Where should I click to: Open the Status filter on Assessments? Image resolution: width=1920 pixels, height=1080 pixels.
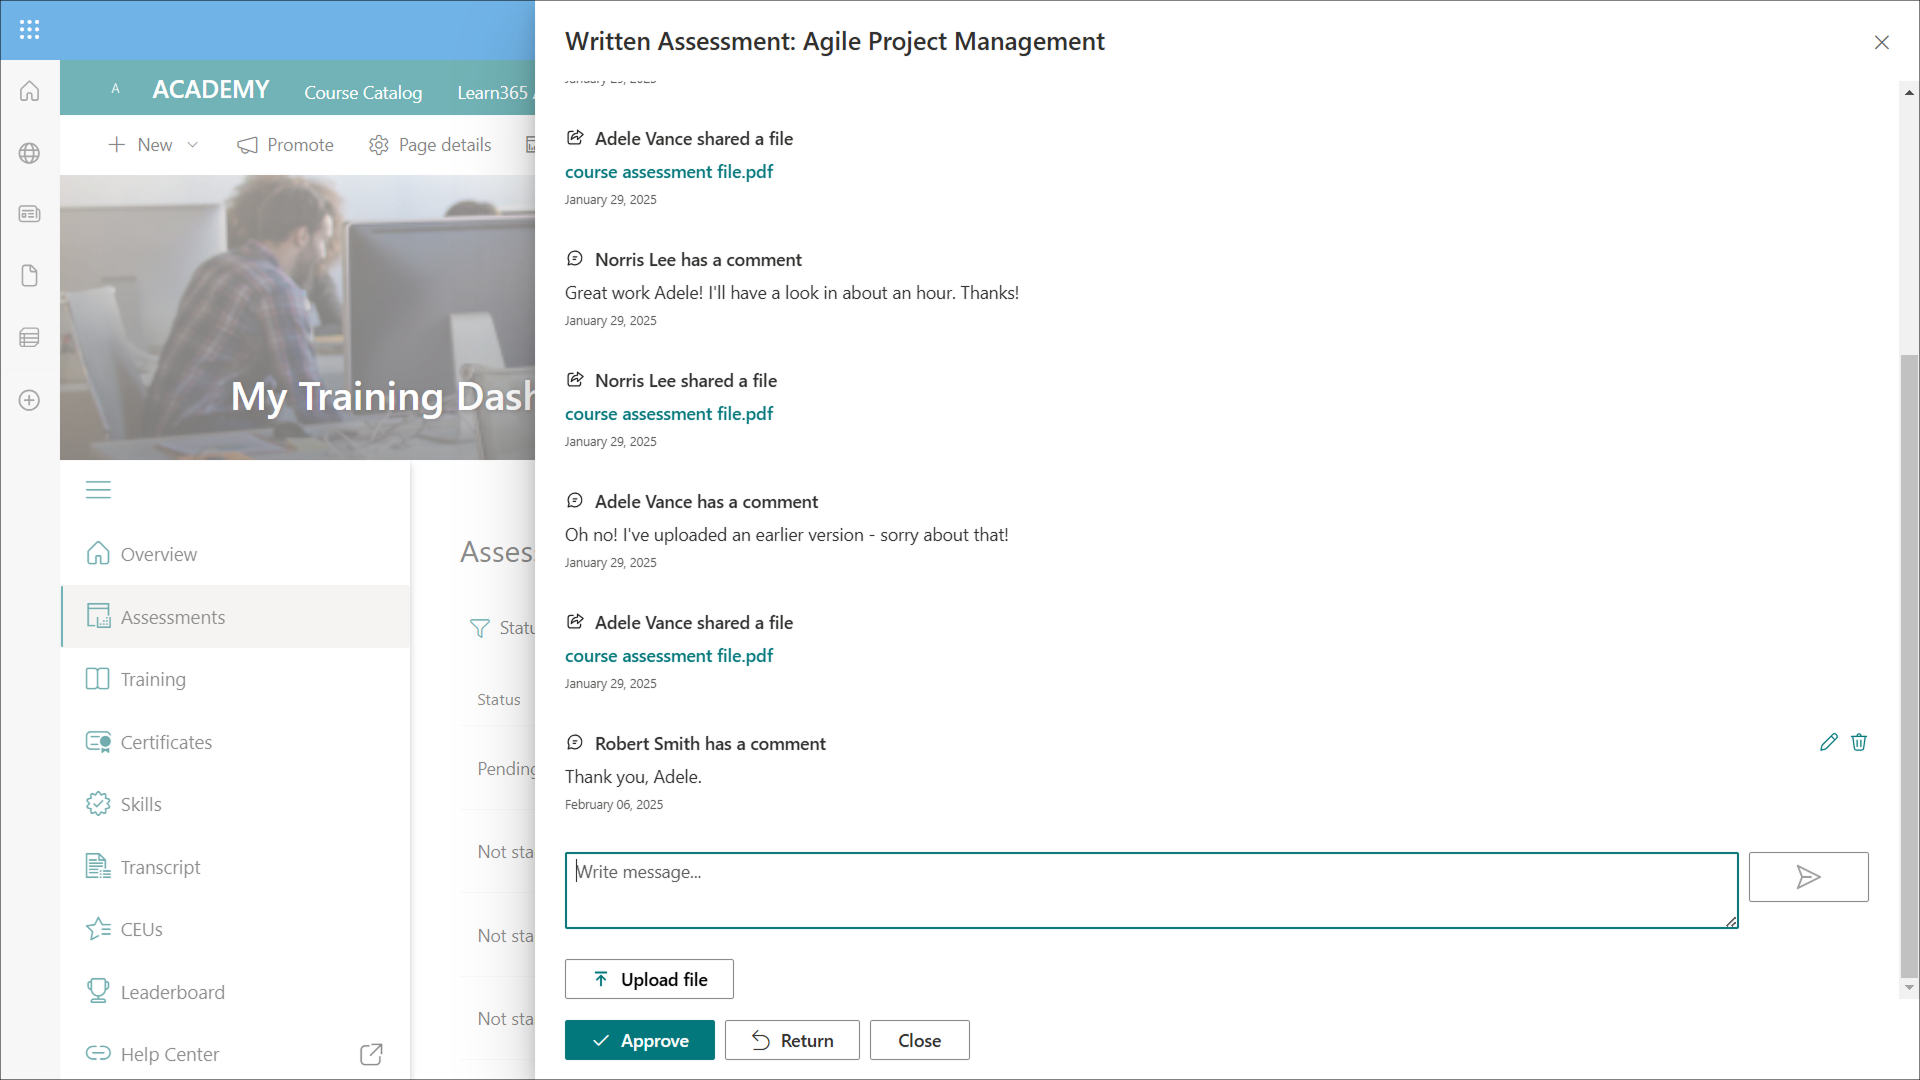tap(500, 628)
